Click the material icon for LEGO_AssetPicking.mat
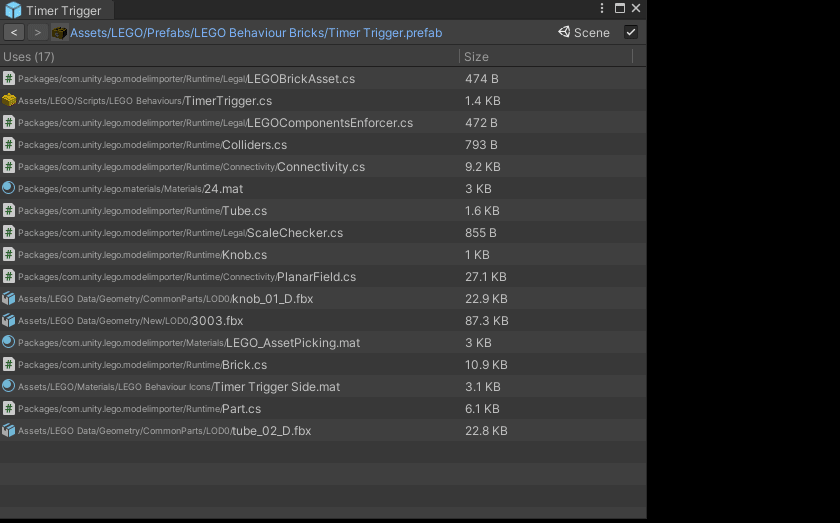Image resolution: width=840 pixels, height=523 pixels. 9,343
